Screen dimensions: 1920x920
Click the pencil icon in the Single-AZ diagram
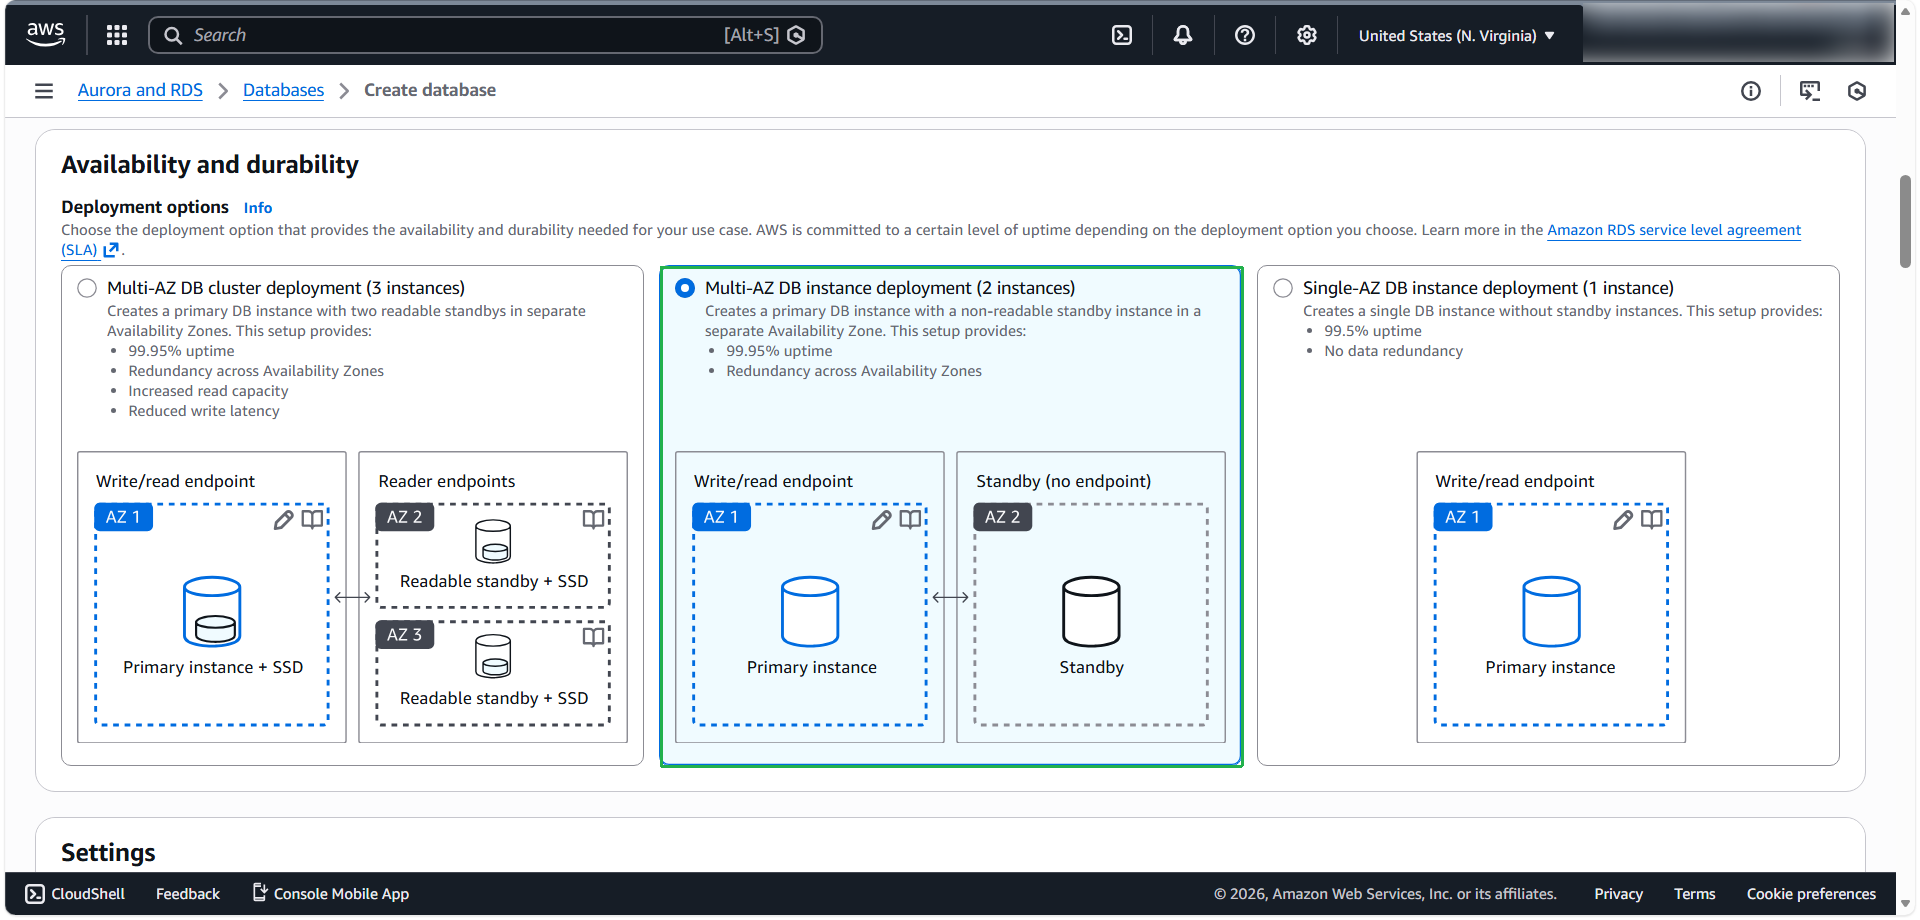1623,519
